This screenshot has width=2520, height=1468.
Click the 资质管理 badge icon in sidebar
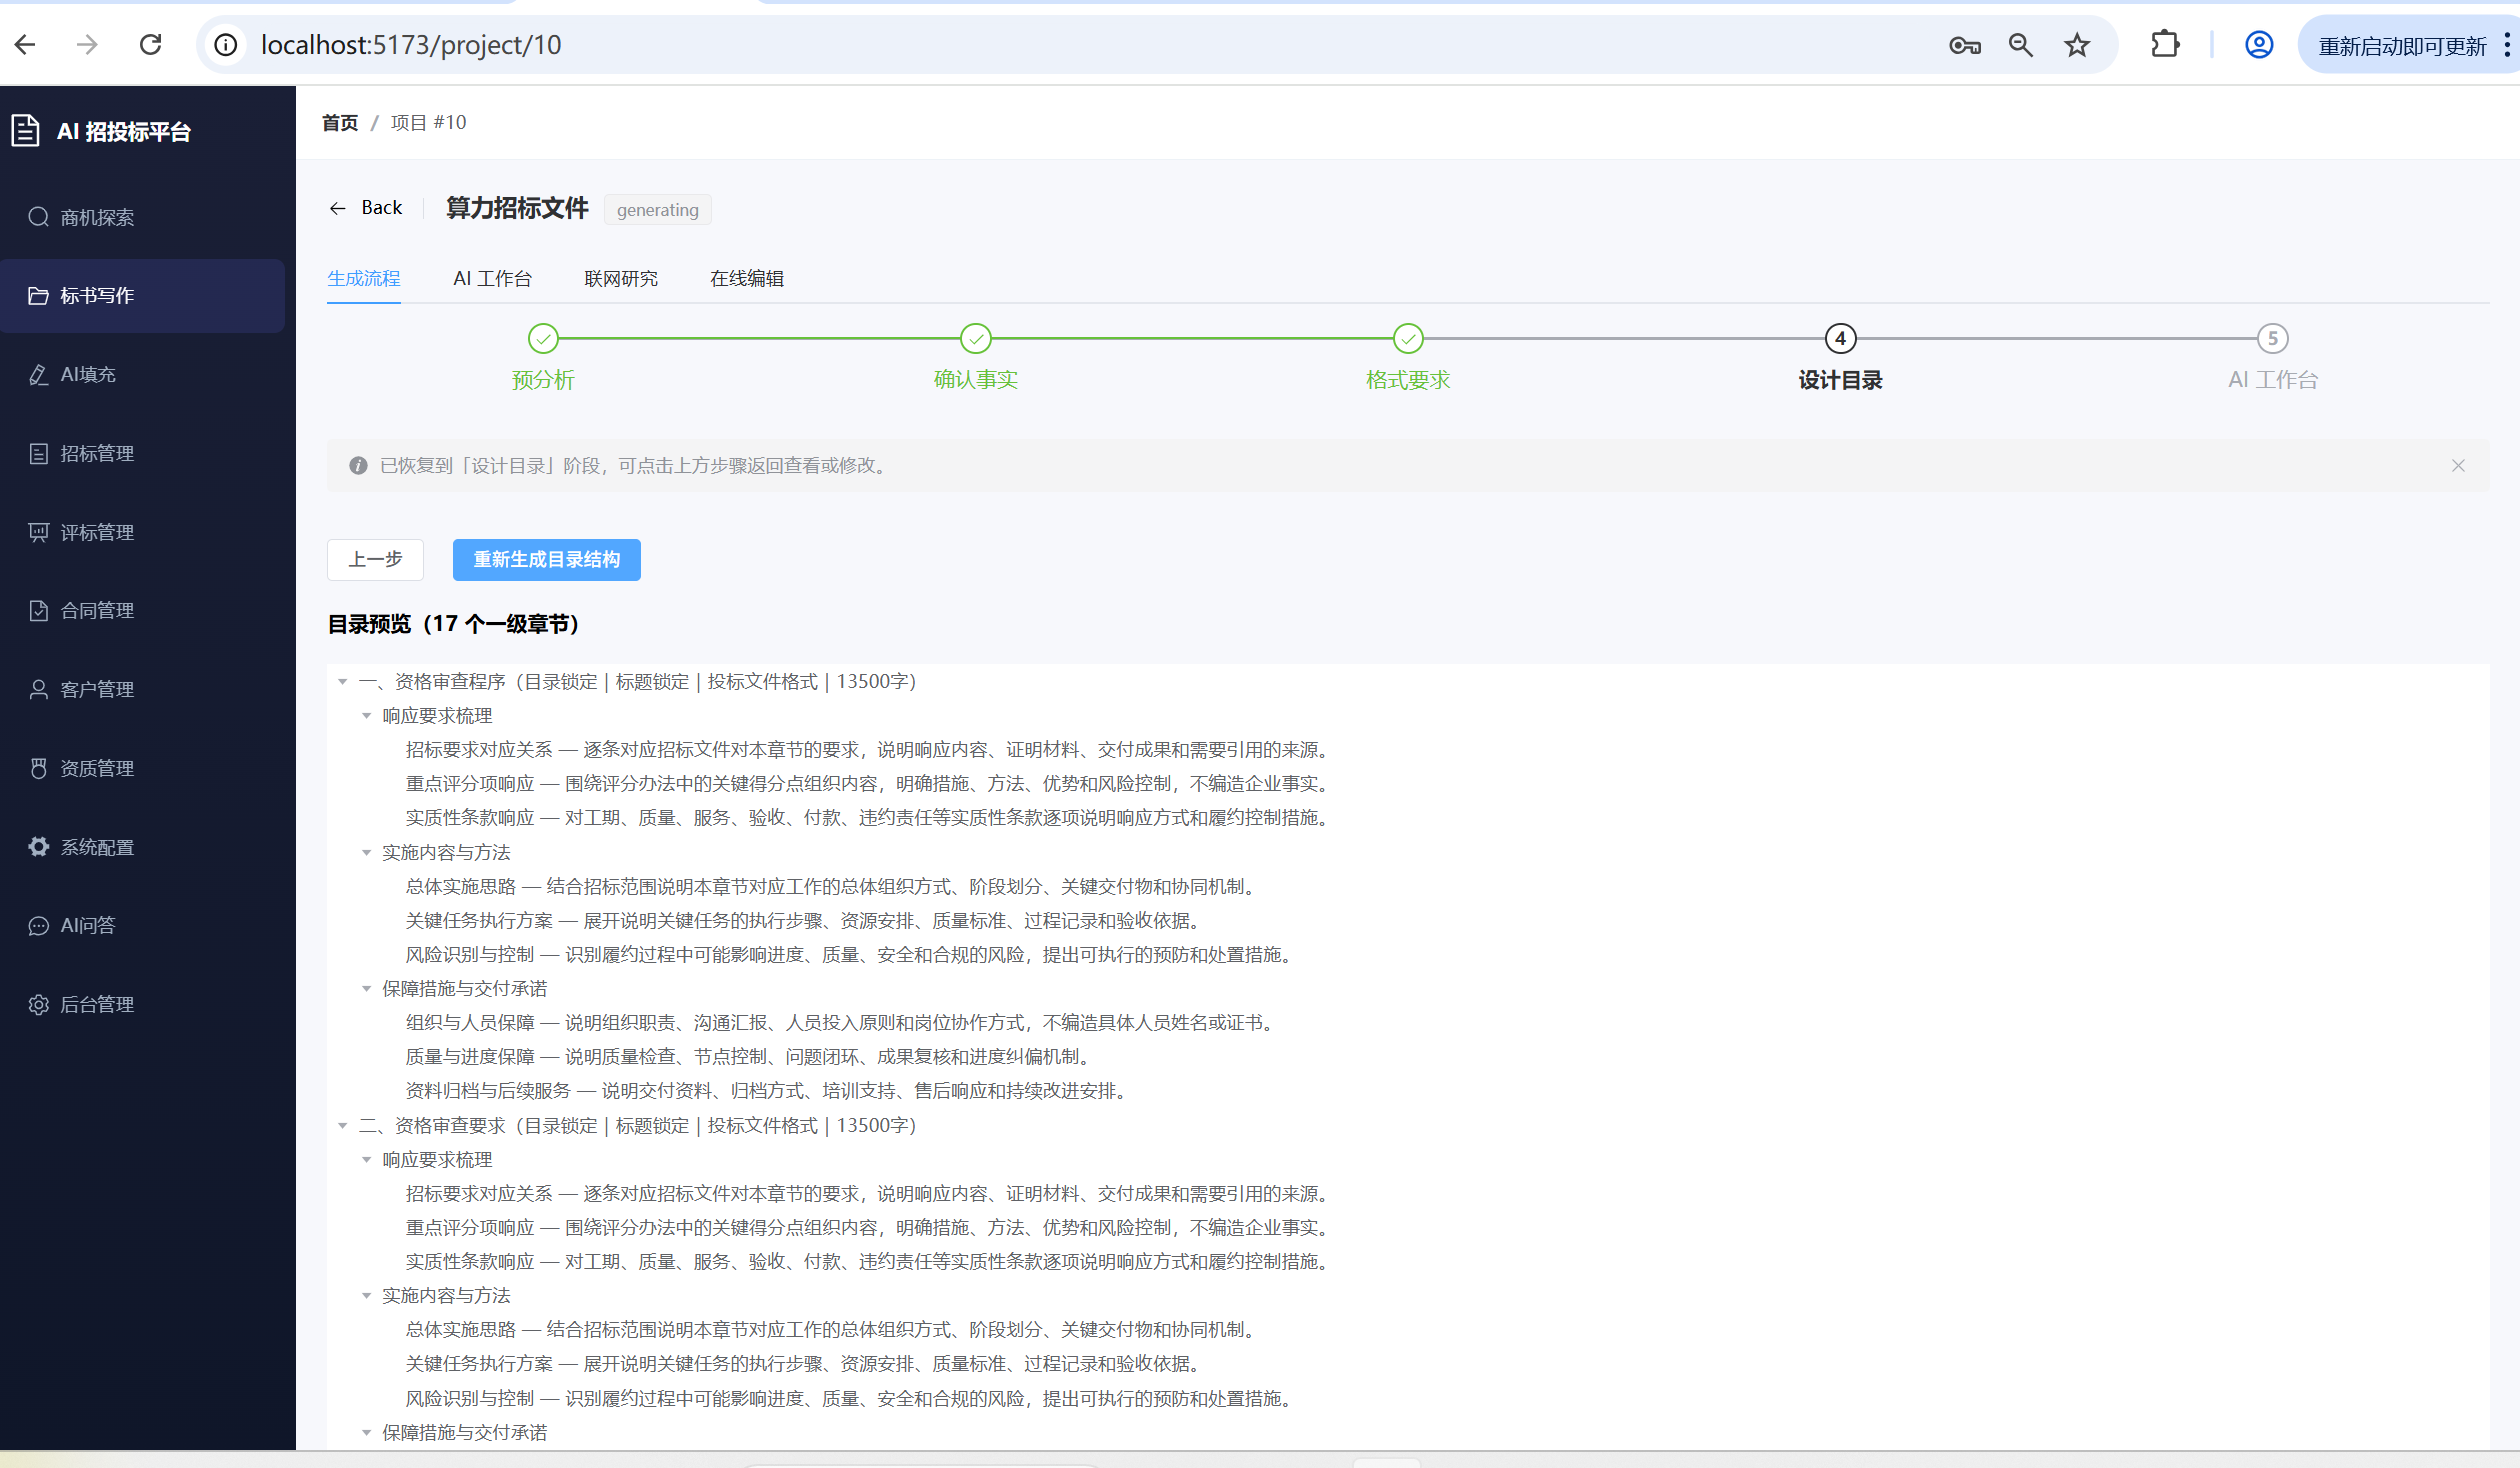(38, 768)
